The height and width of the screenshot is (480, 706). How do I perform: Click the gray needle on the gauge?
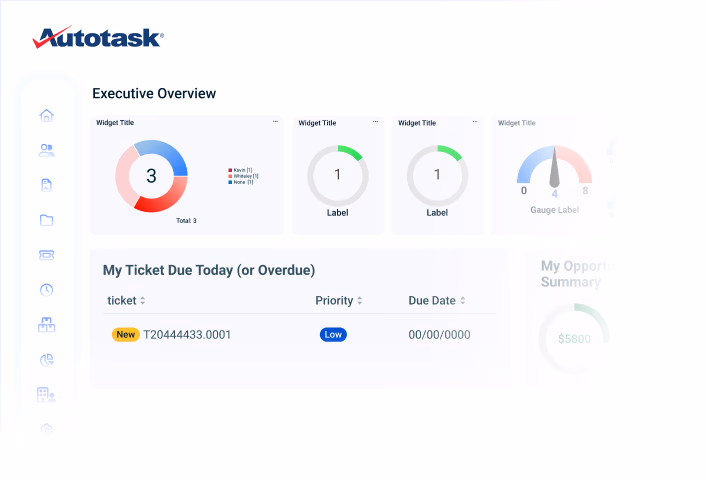tap(554, 169)
